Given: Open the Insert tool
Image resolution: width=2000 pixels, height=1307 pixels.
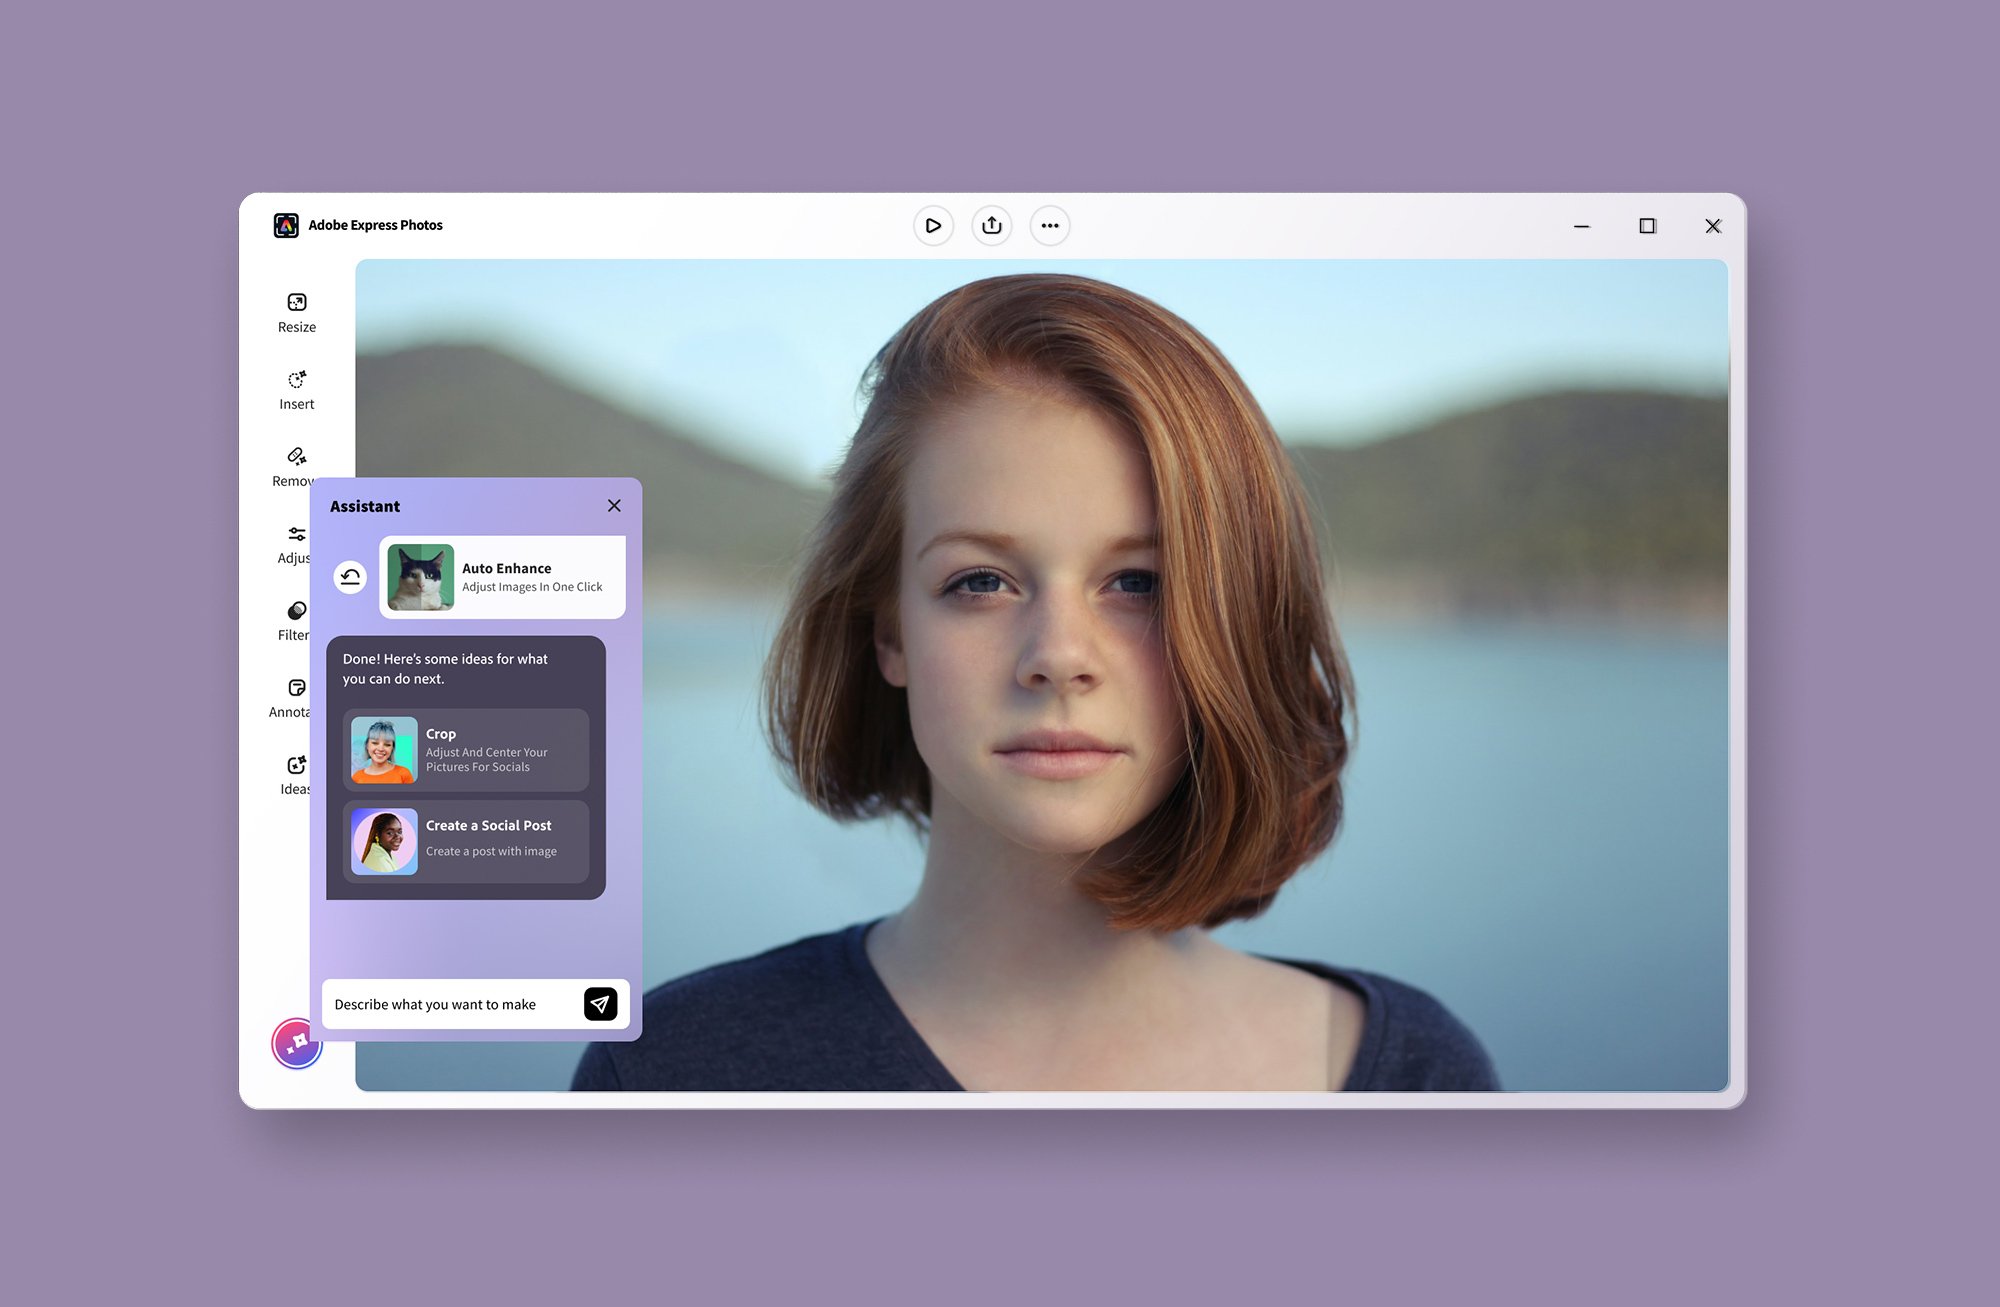Looking at the screenshot, I should click(x=296, y=389).
